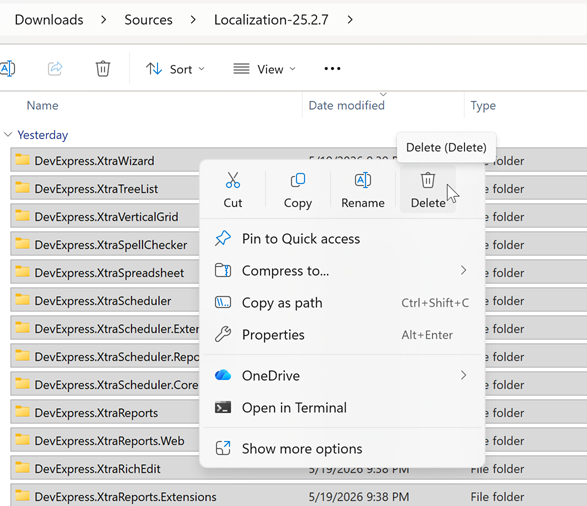
Task: Click the pin icon for Quick access
Action: [x=223, y=238]
